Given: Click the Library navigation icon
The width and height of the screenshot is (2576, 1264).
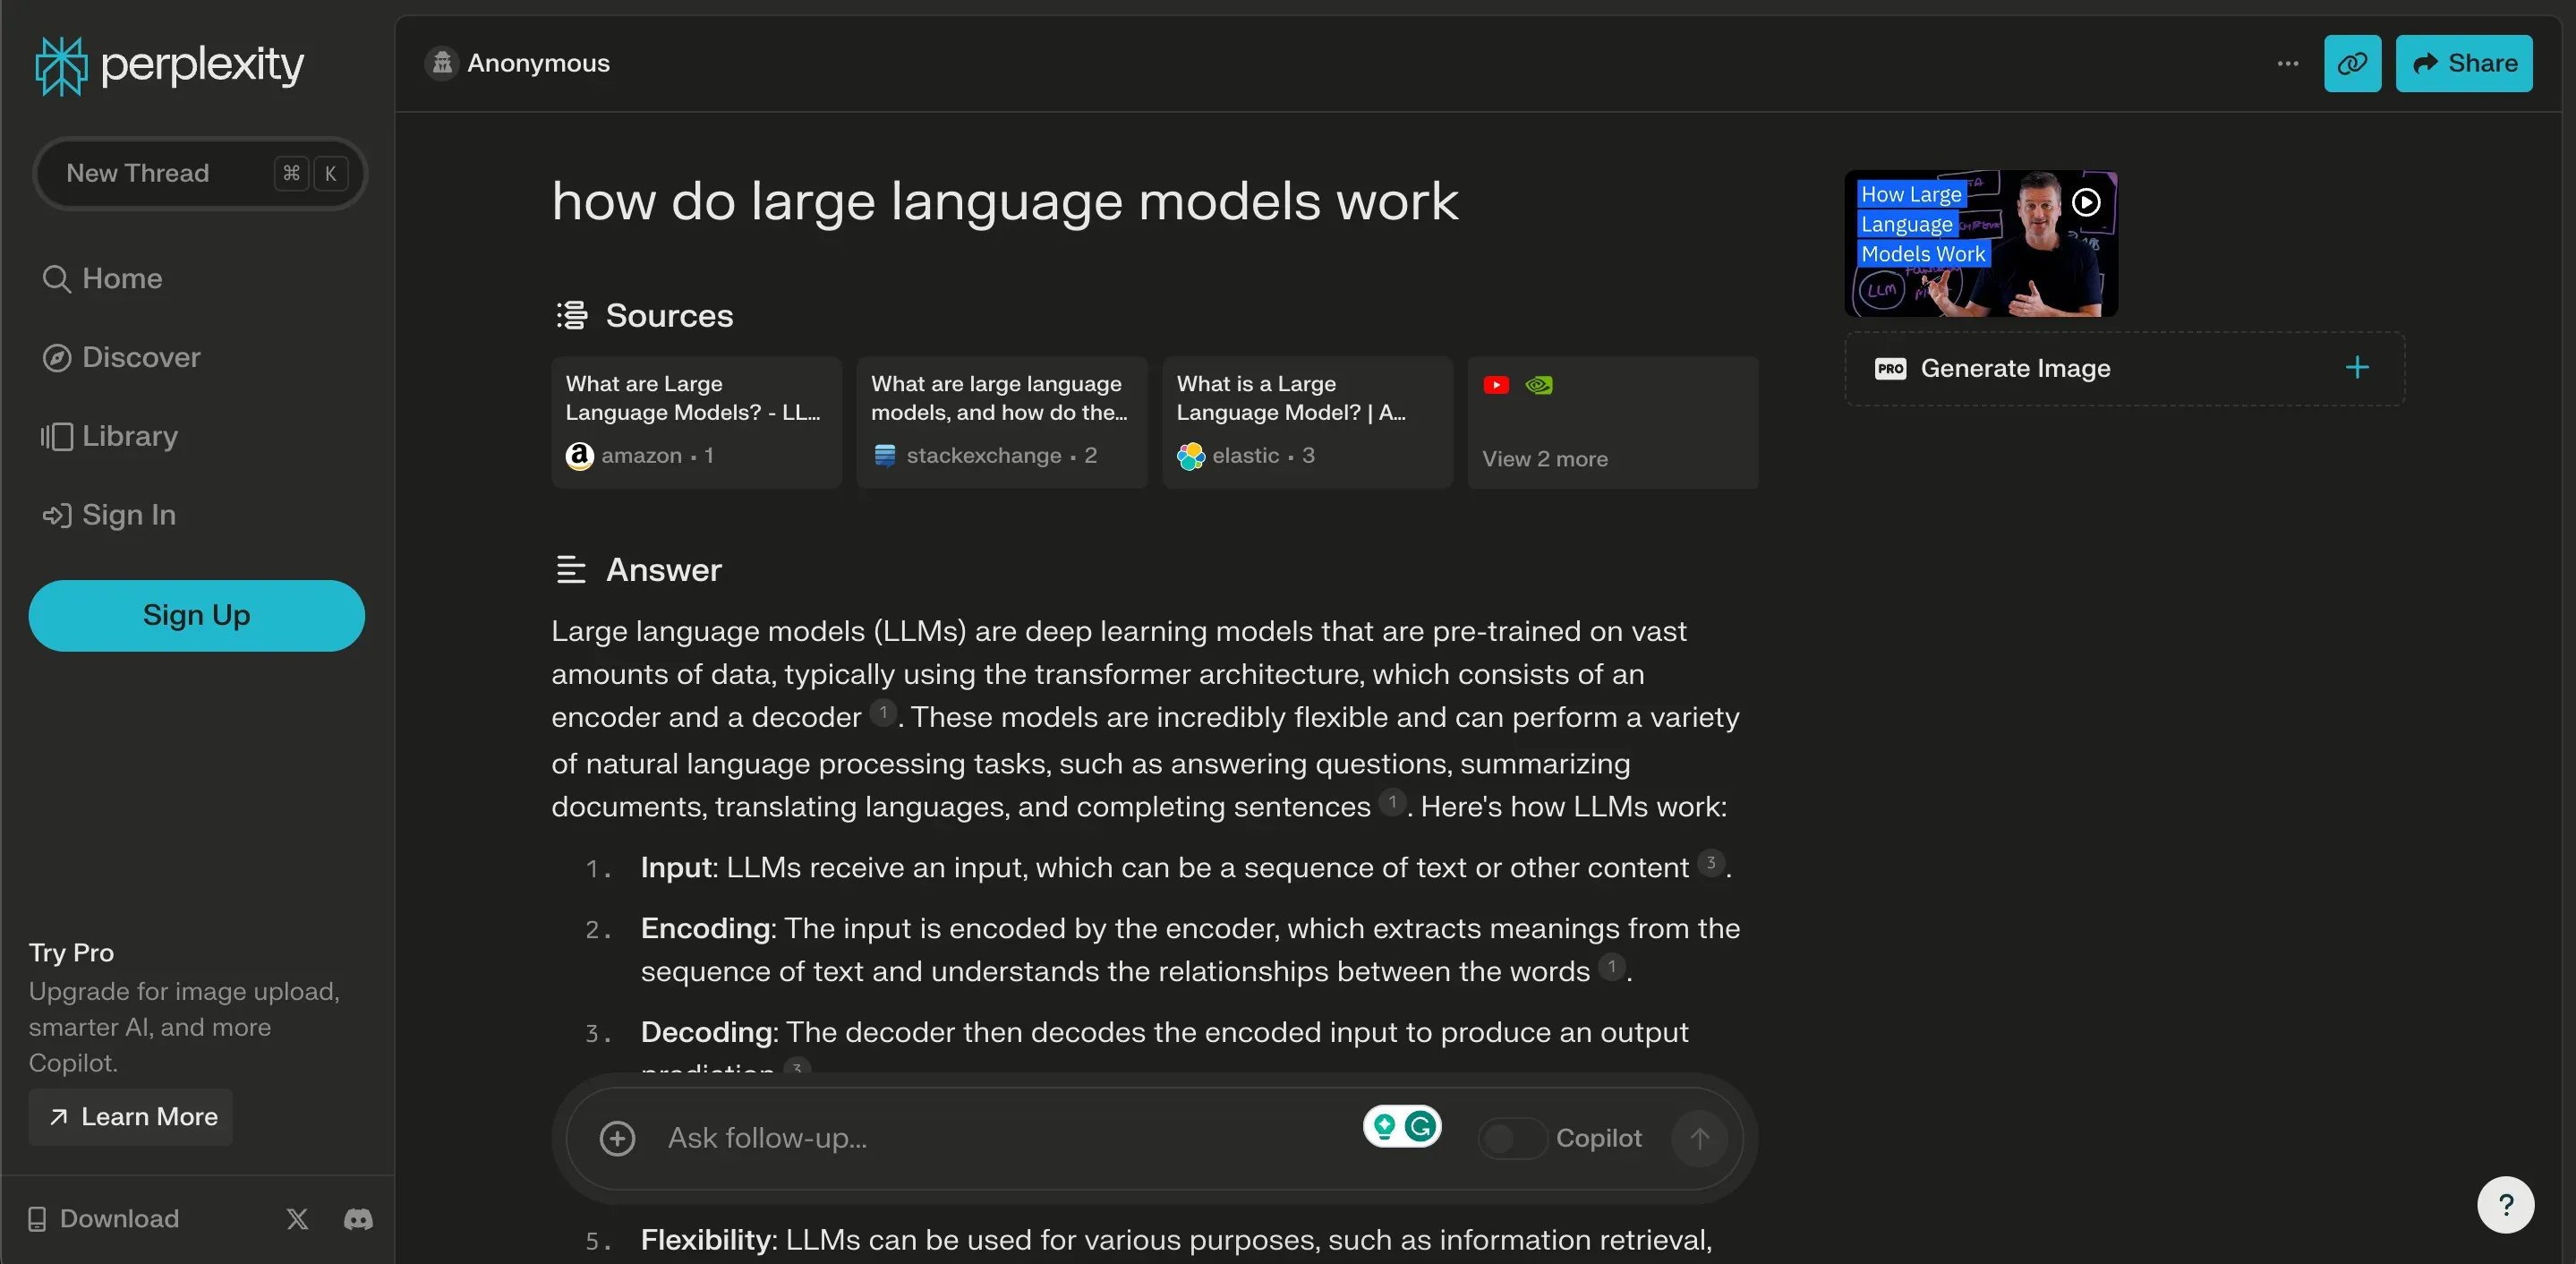Looking at the screenshot, I should (55, 436).
